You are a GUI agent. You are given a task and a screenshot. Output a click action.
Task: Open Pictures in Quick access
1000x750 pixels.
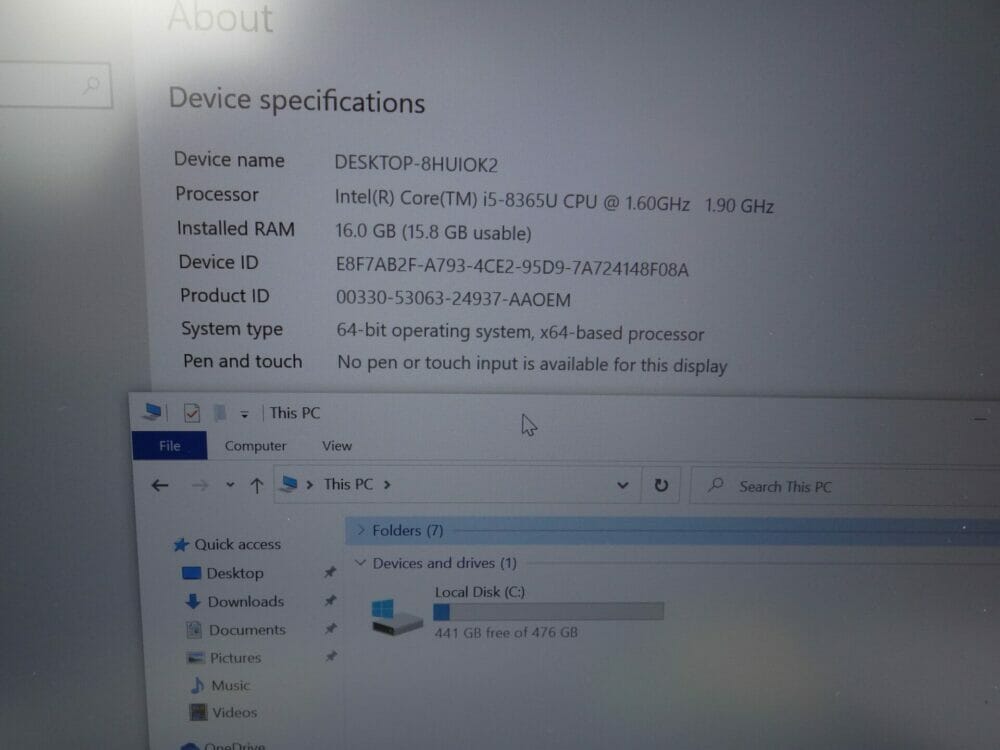(x=235, y=658)
